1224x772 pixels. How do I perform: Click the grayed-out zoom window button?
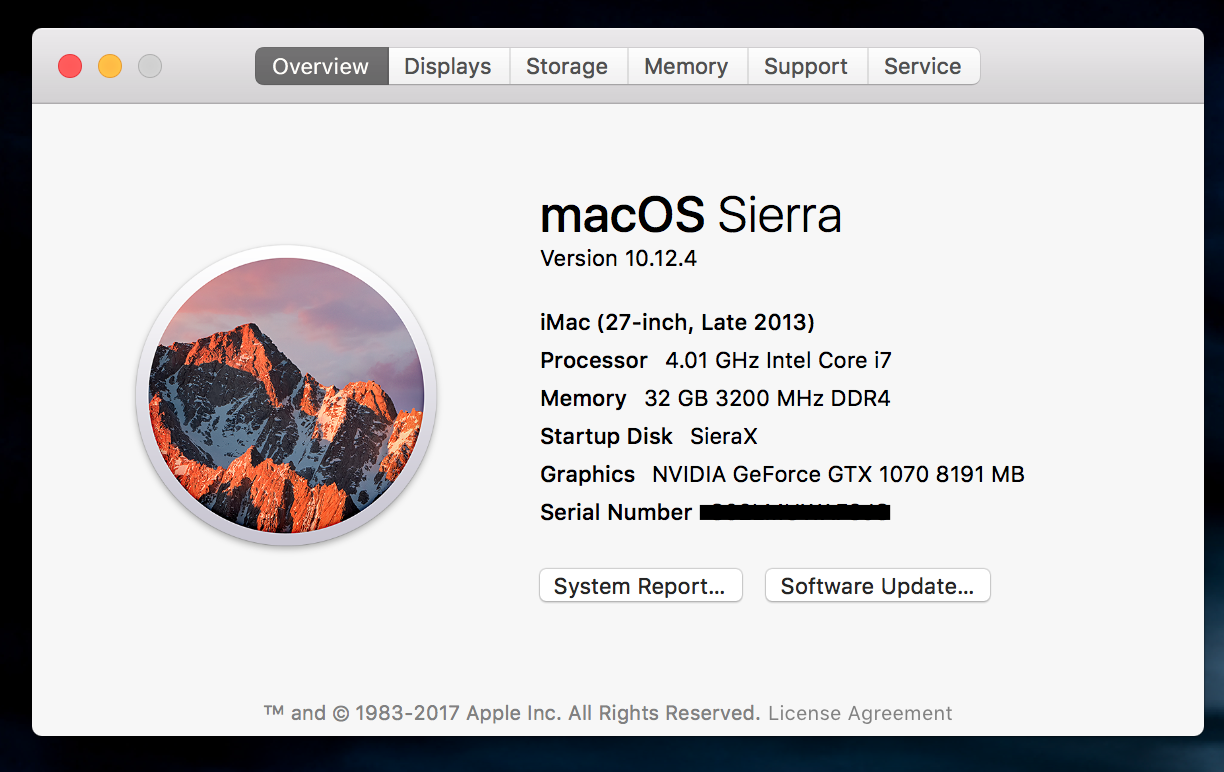tap(150, 66)
